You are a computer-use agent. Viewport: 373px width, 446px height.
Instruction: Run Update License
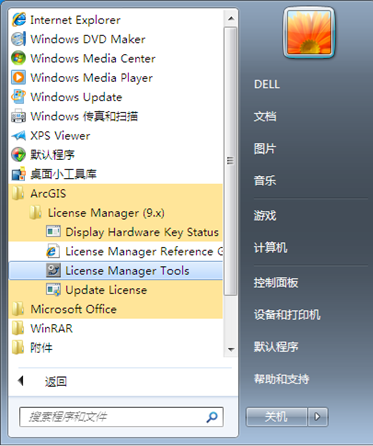tap(115, 290)
